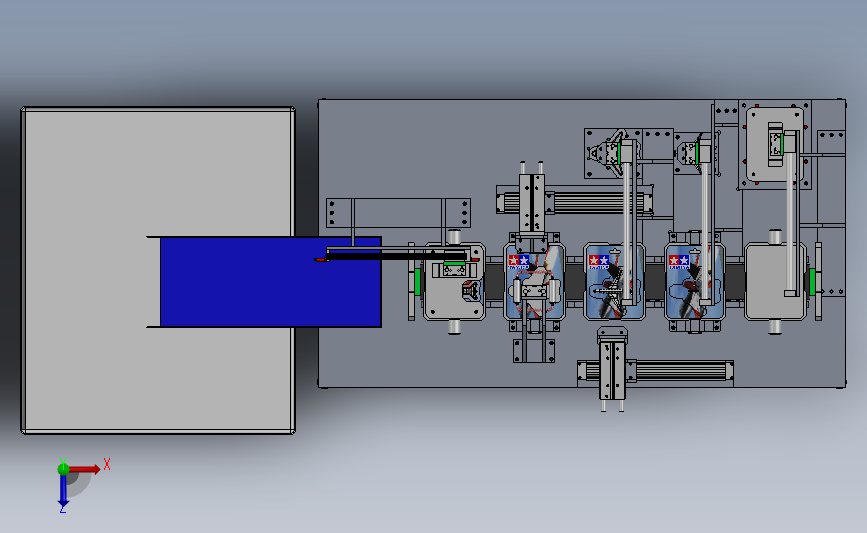Image resolution: width=867 pixels, height=533 pixels.
Task: Select the plain gray case at the conveyor's right end
Action: 775,281
